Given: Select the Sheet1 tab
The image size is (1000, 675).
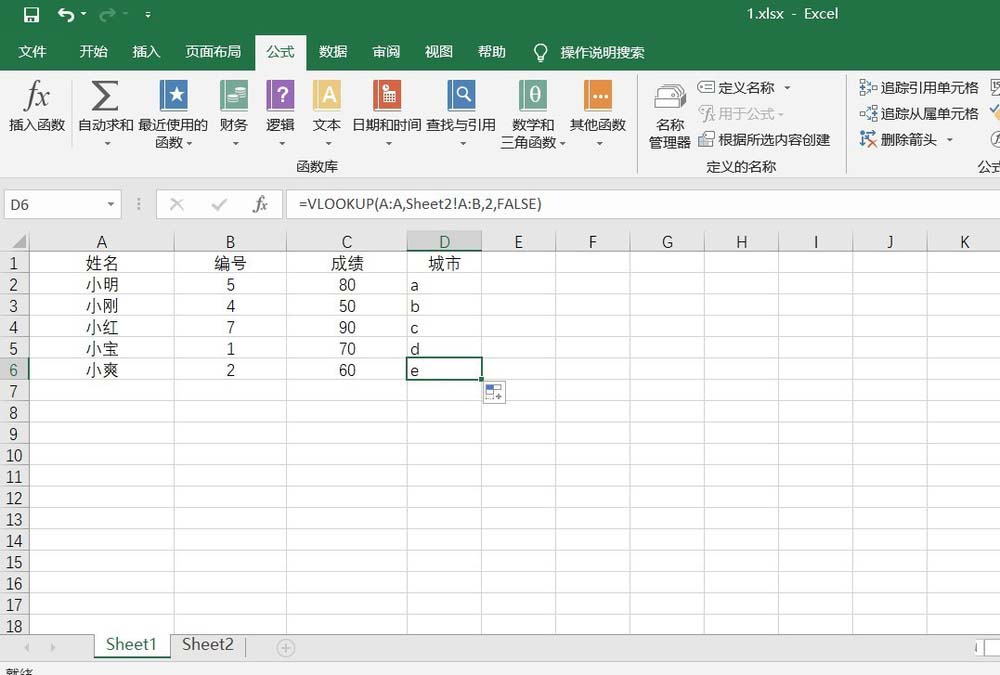Looking at the screenshot, I should 131,644.
